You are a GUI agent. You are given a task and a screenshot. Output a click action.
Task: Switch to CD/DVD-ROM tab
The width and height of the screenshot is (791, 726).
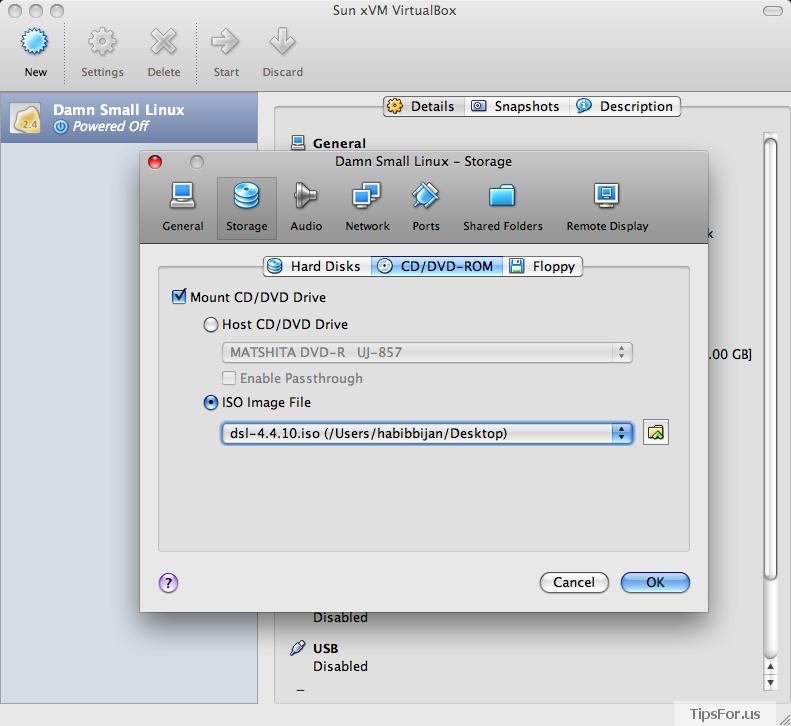point(437,266)
